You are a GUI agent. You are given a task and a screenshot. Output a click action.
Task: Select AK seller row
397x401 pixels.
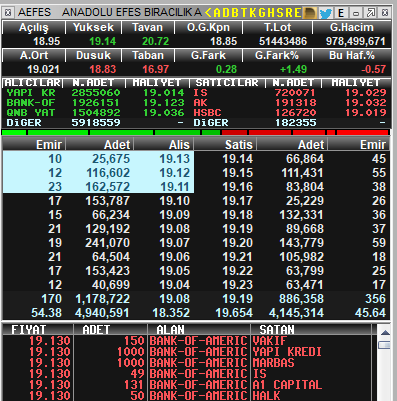tap(291, 103)
